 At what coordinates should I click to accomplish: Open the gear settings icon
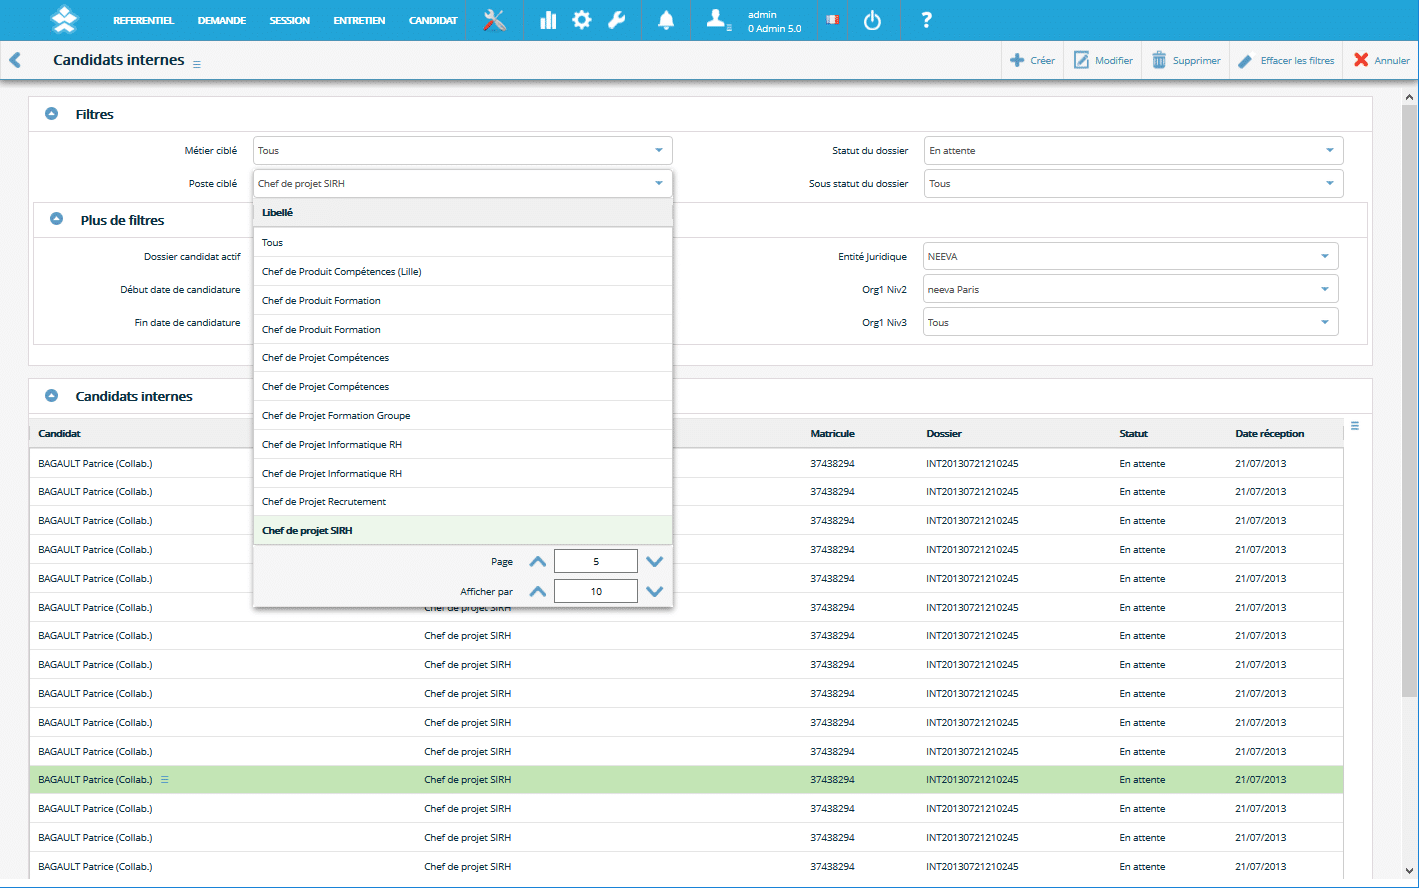(582, 20)
